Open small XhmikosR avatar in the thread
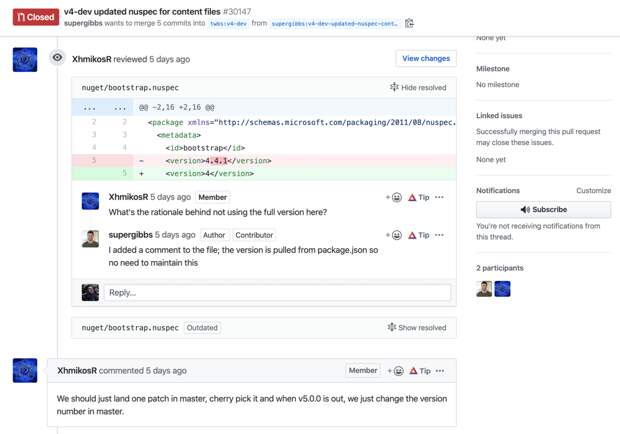Image resolution: width=620 pixels, height=434 pixels. (90, 201)
